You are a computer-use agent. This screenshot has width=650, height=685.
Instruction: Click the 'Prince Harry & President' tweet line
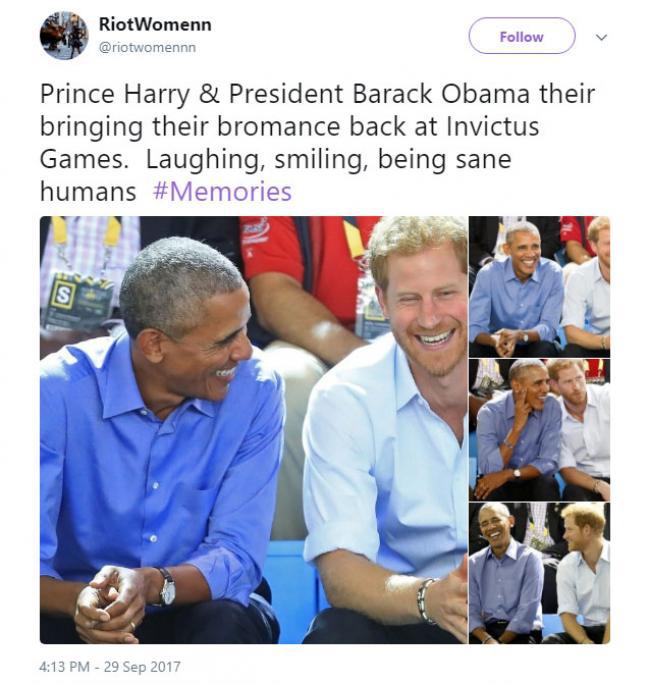point(318,93)
